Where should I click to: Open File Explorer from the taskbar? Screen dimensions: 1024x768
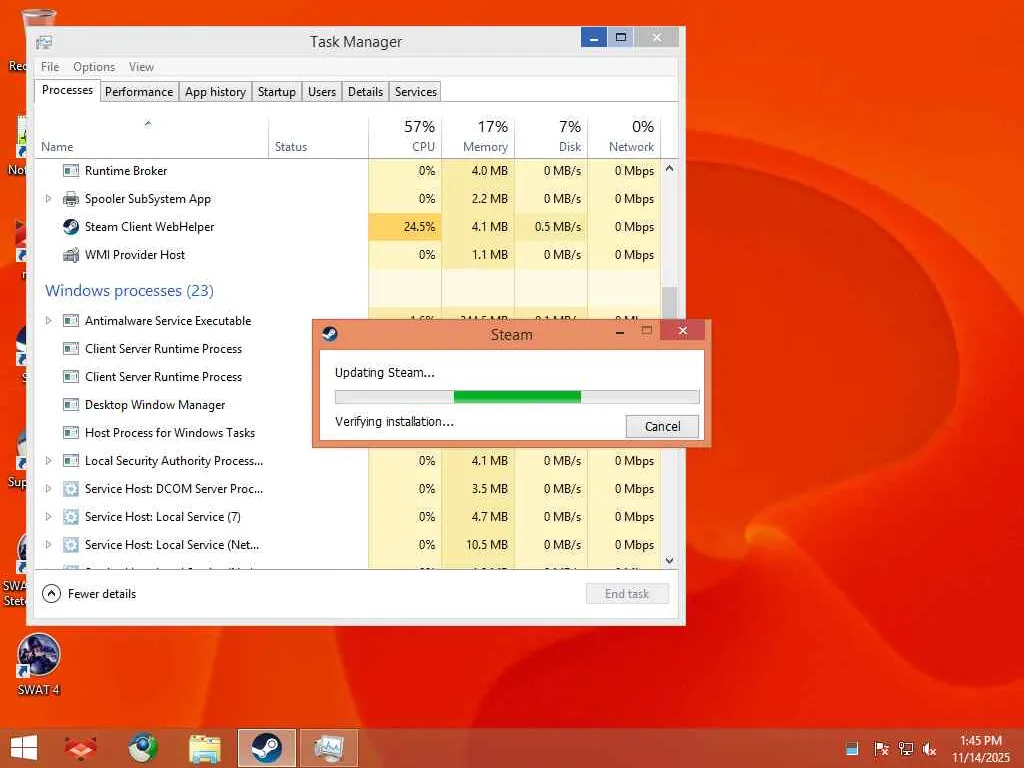[x=204, y=748]
